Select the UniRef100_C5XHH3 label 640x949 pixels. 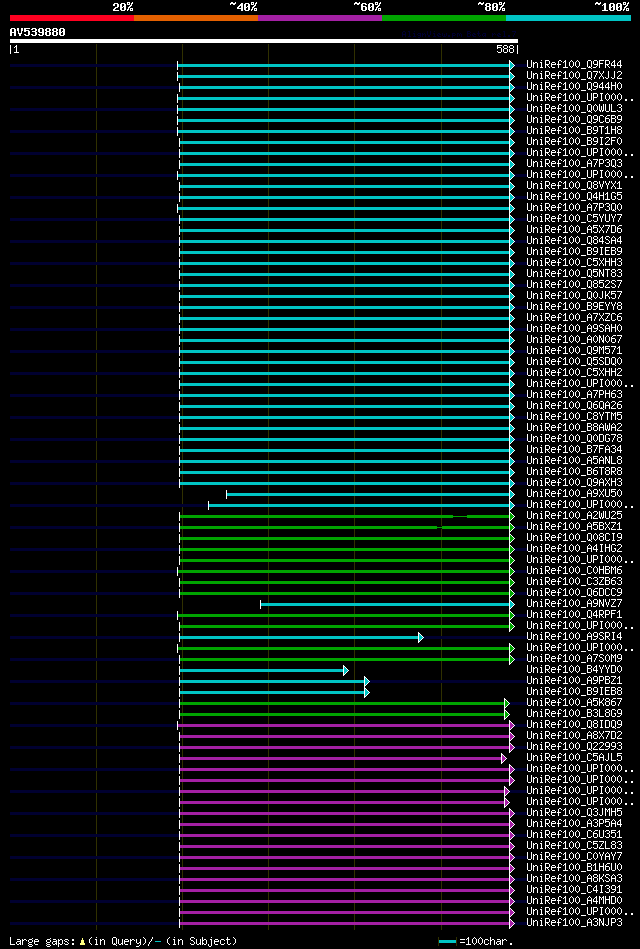point(574,263)
